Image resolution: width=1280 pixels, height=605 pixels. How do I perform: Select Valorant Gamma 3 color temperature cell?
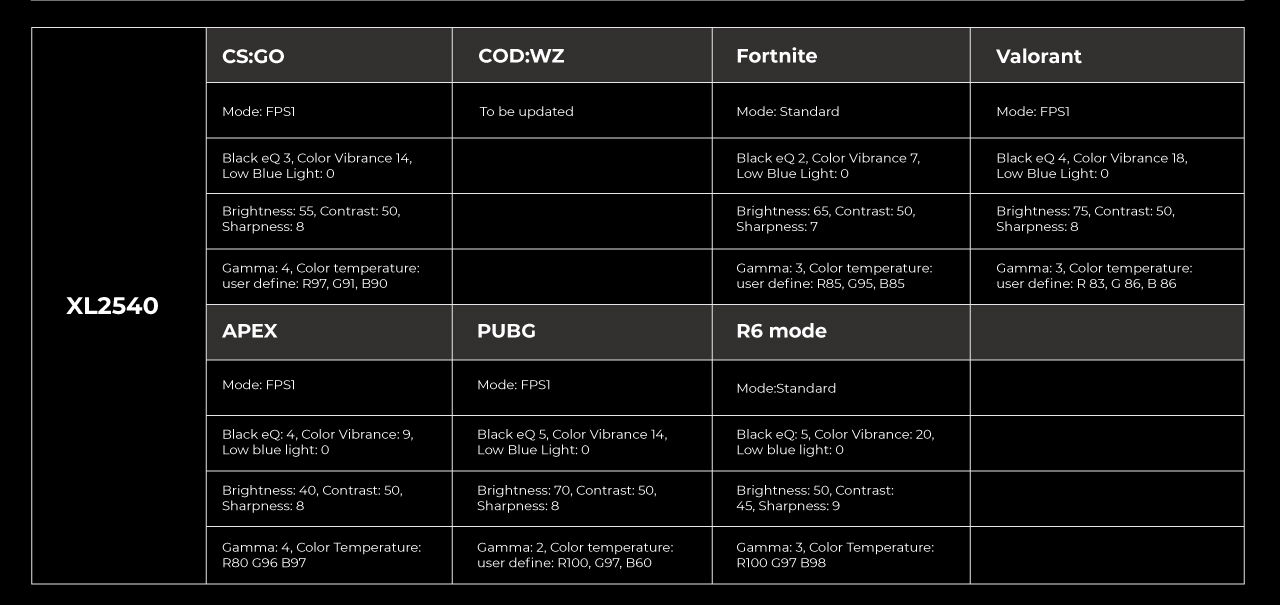(x=1107, y=277)
